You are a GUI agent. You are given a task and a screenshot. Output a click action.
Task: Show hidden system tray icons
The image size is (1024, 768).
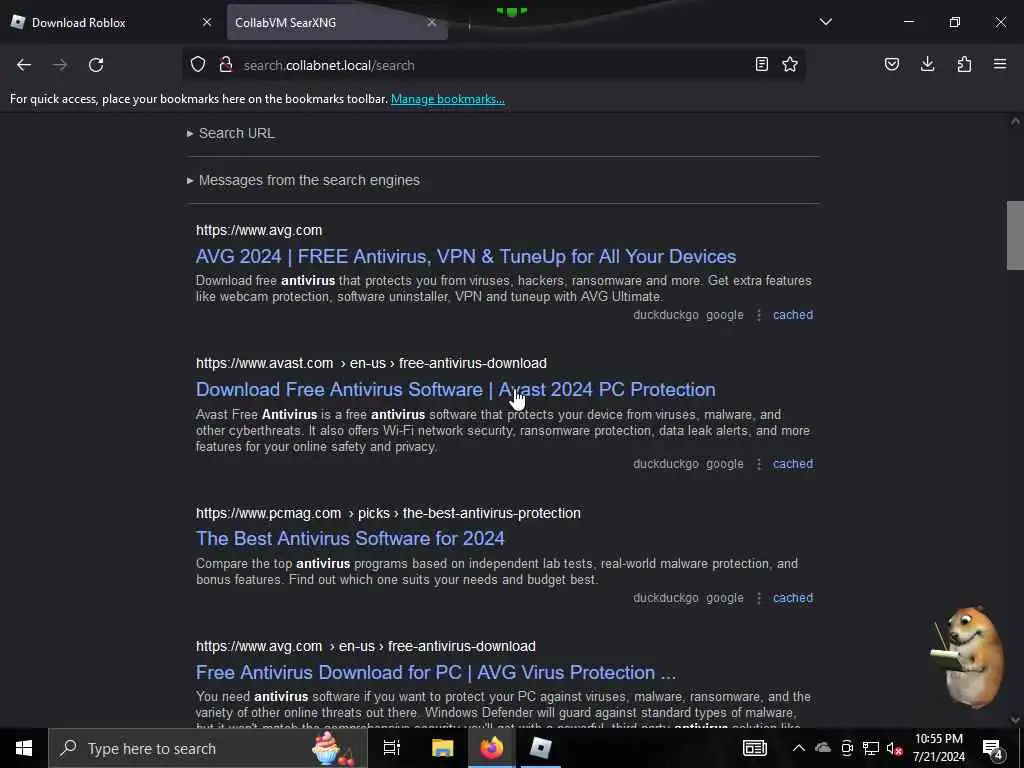[x=798, y=748]
